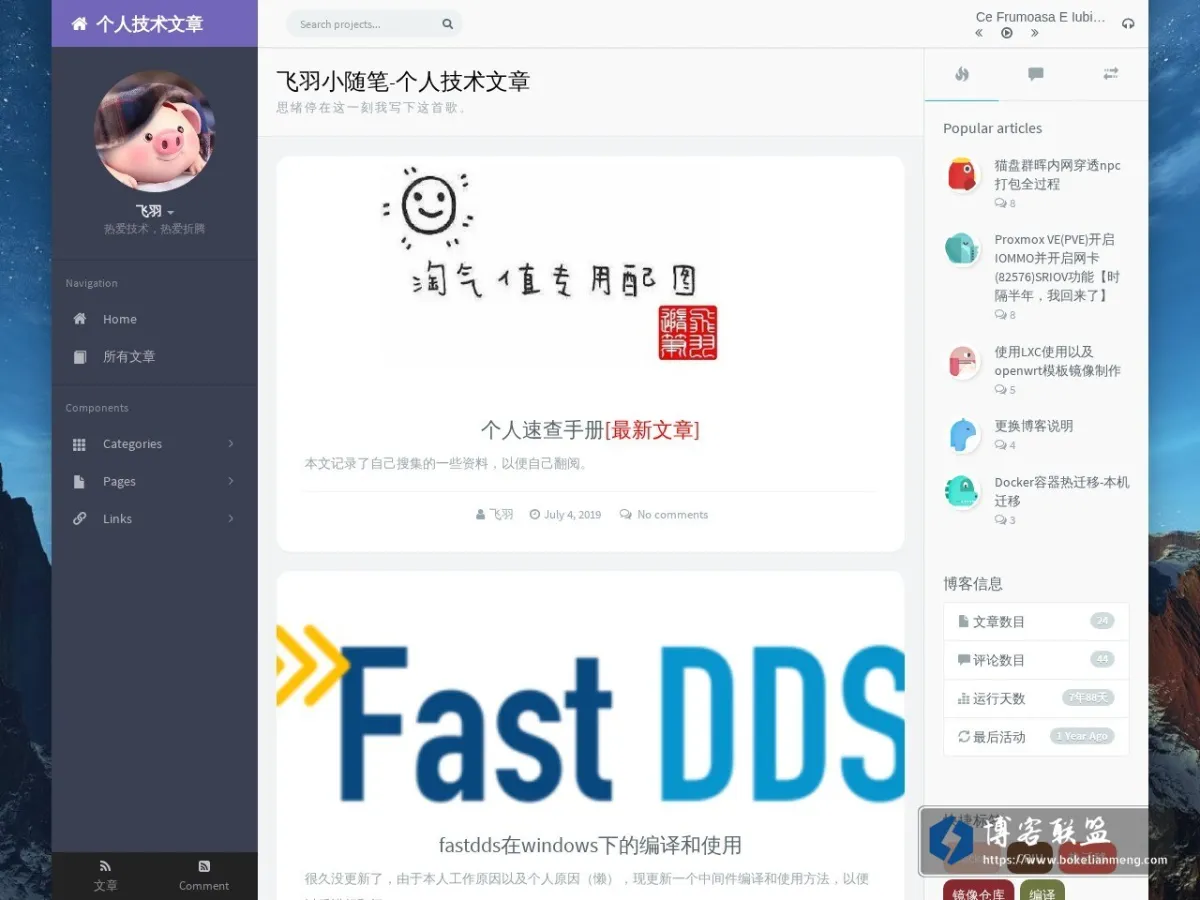Focus the Search projects input field

[365, 24]
